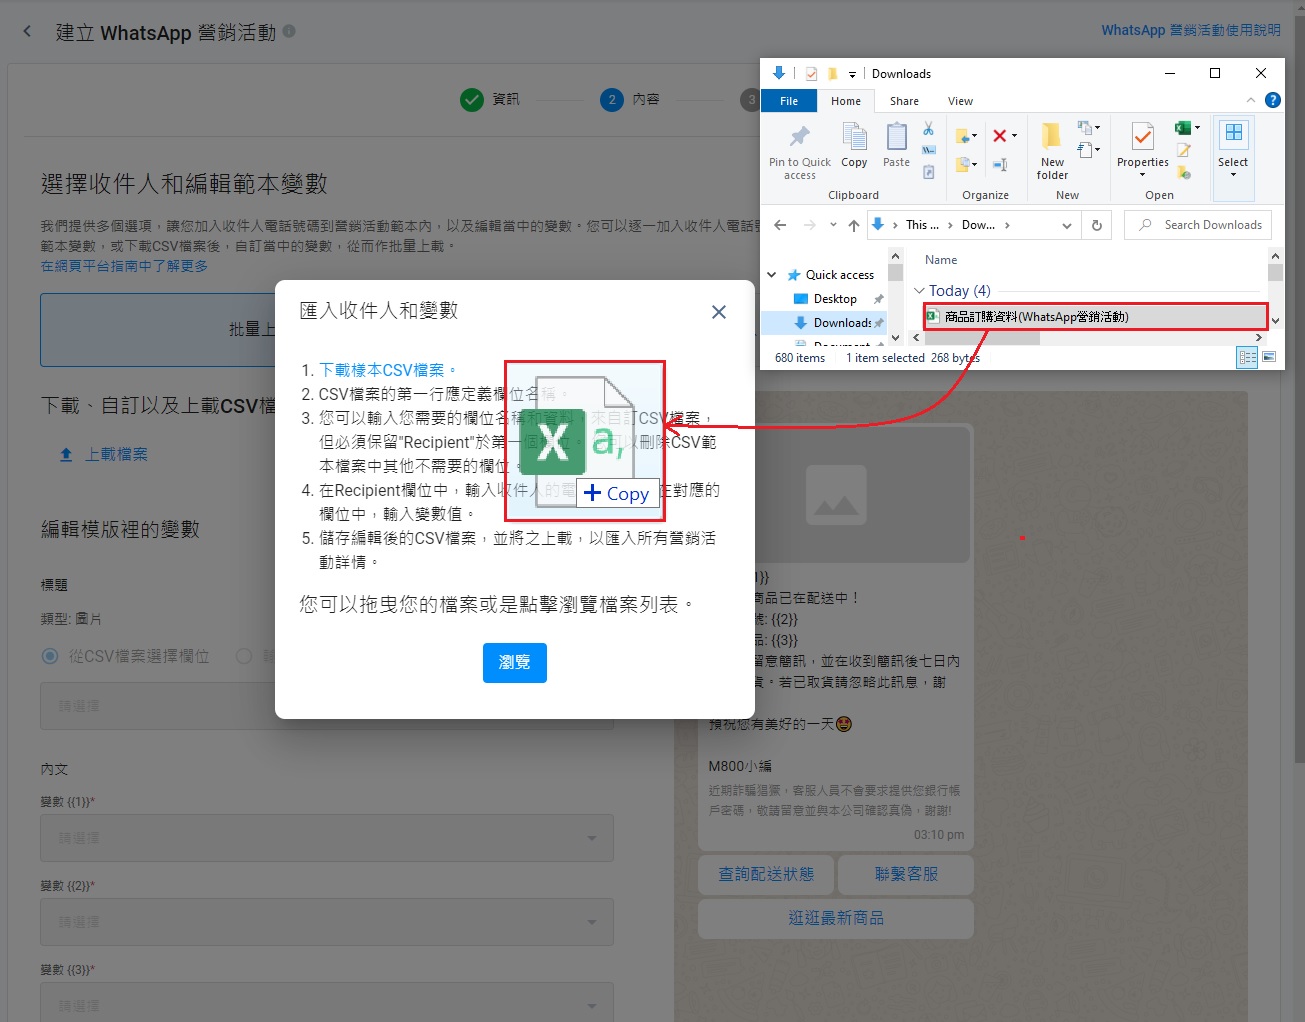Click the Explorer help question mark icon
The image size is (1305, 1022).
coord(1272,100)
